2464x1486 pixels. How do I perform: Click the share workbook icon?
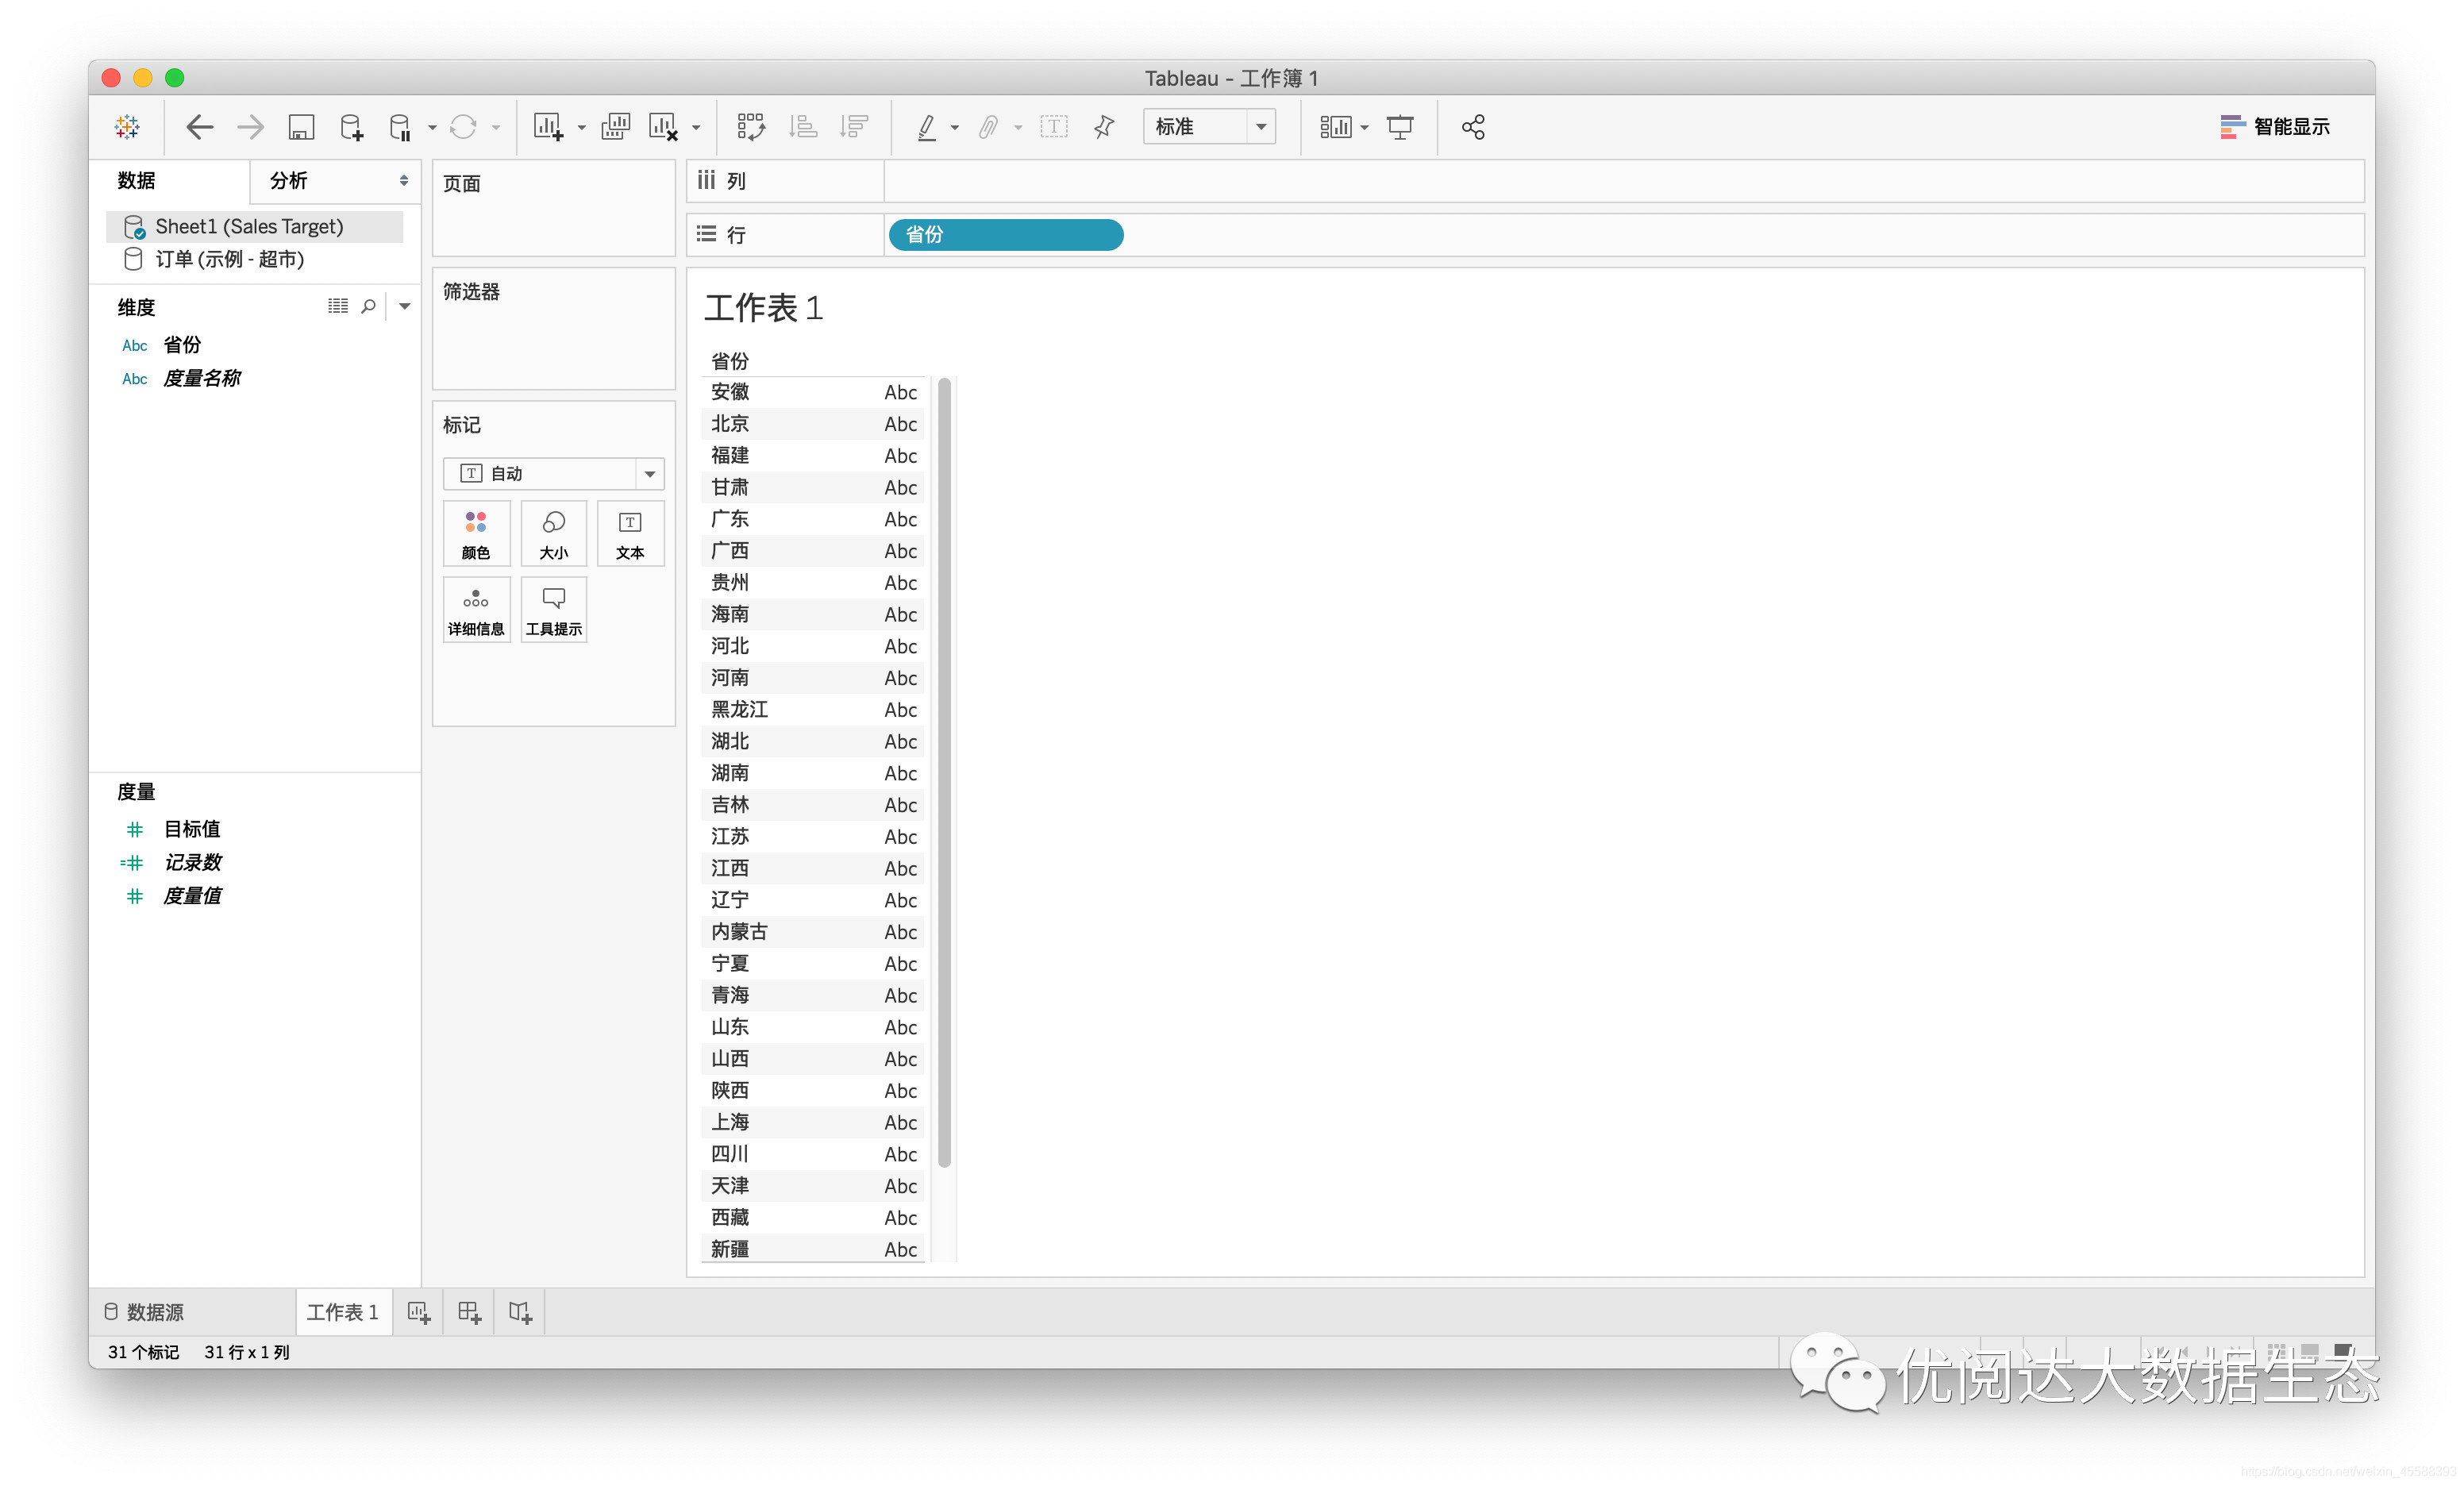pos(1473,127)
